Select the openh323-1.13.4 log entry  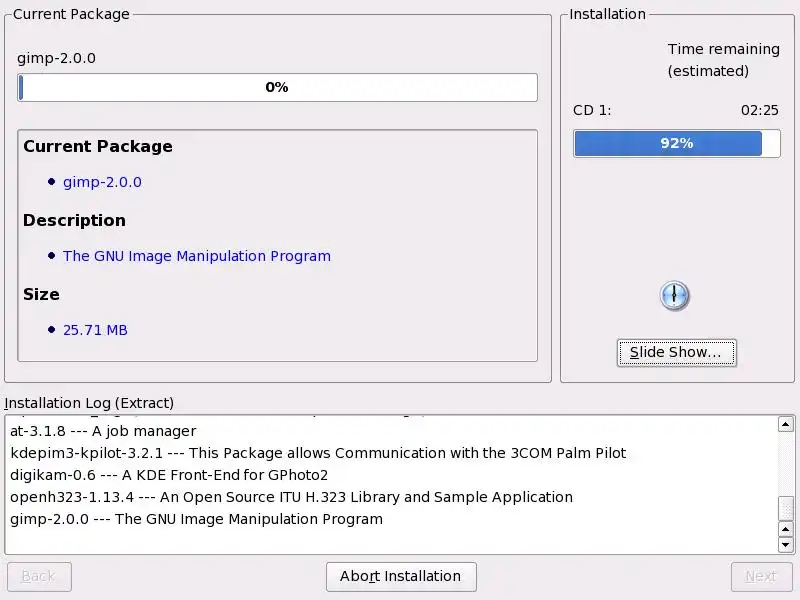(x=291, y=497)
